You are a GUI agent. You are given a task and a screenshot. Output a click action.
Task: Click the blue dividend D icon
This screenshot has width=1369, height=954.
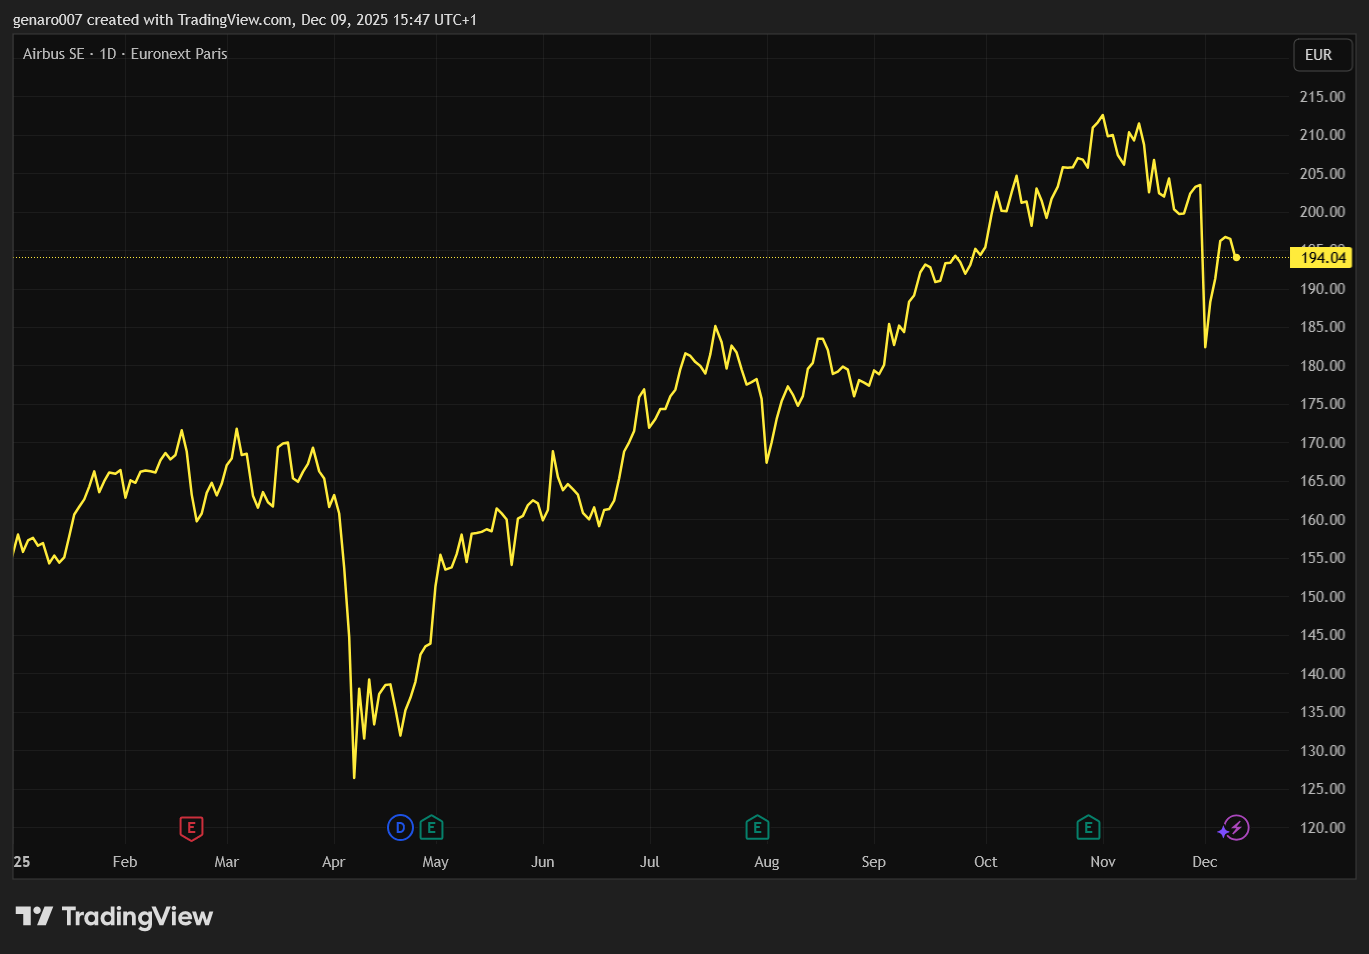(400, 828)
